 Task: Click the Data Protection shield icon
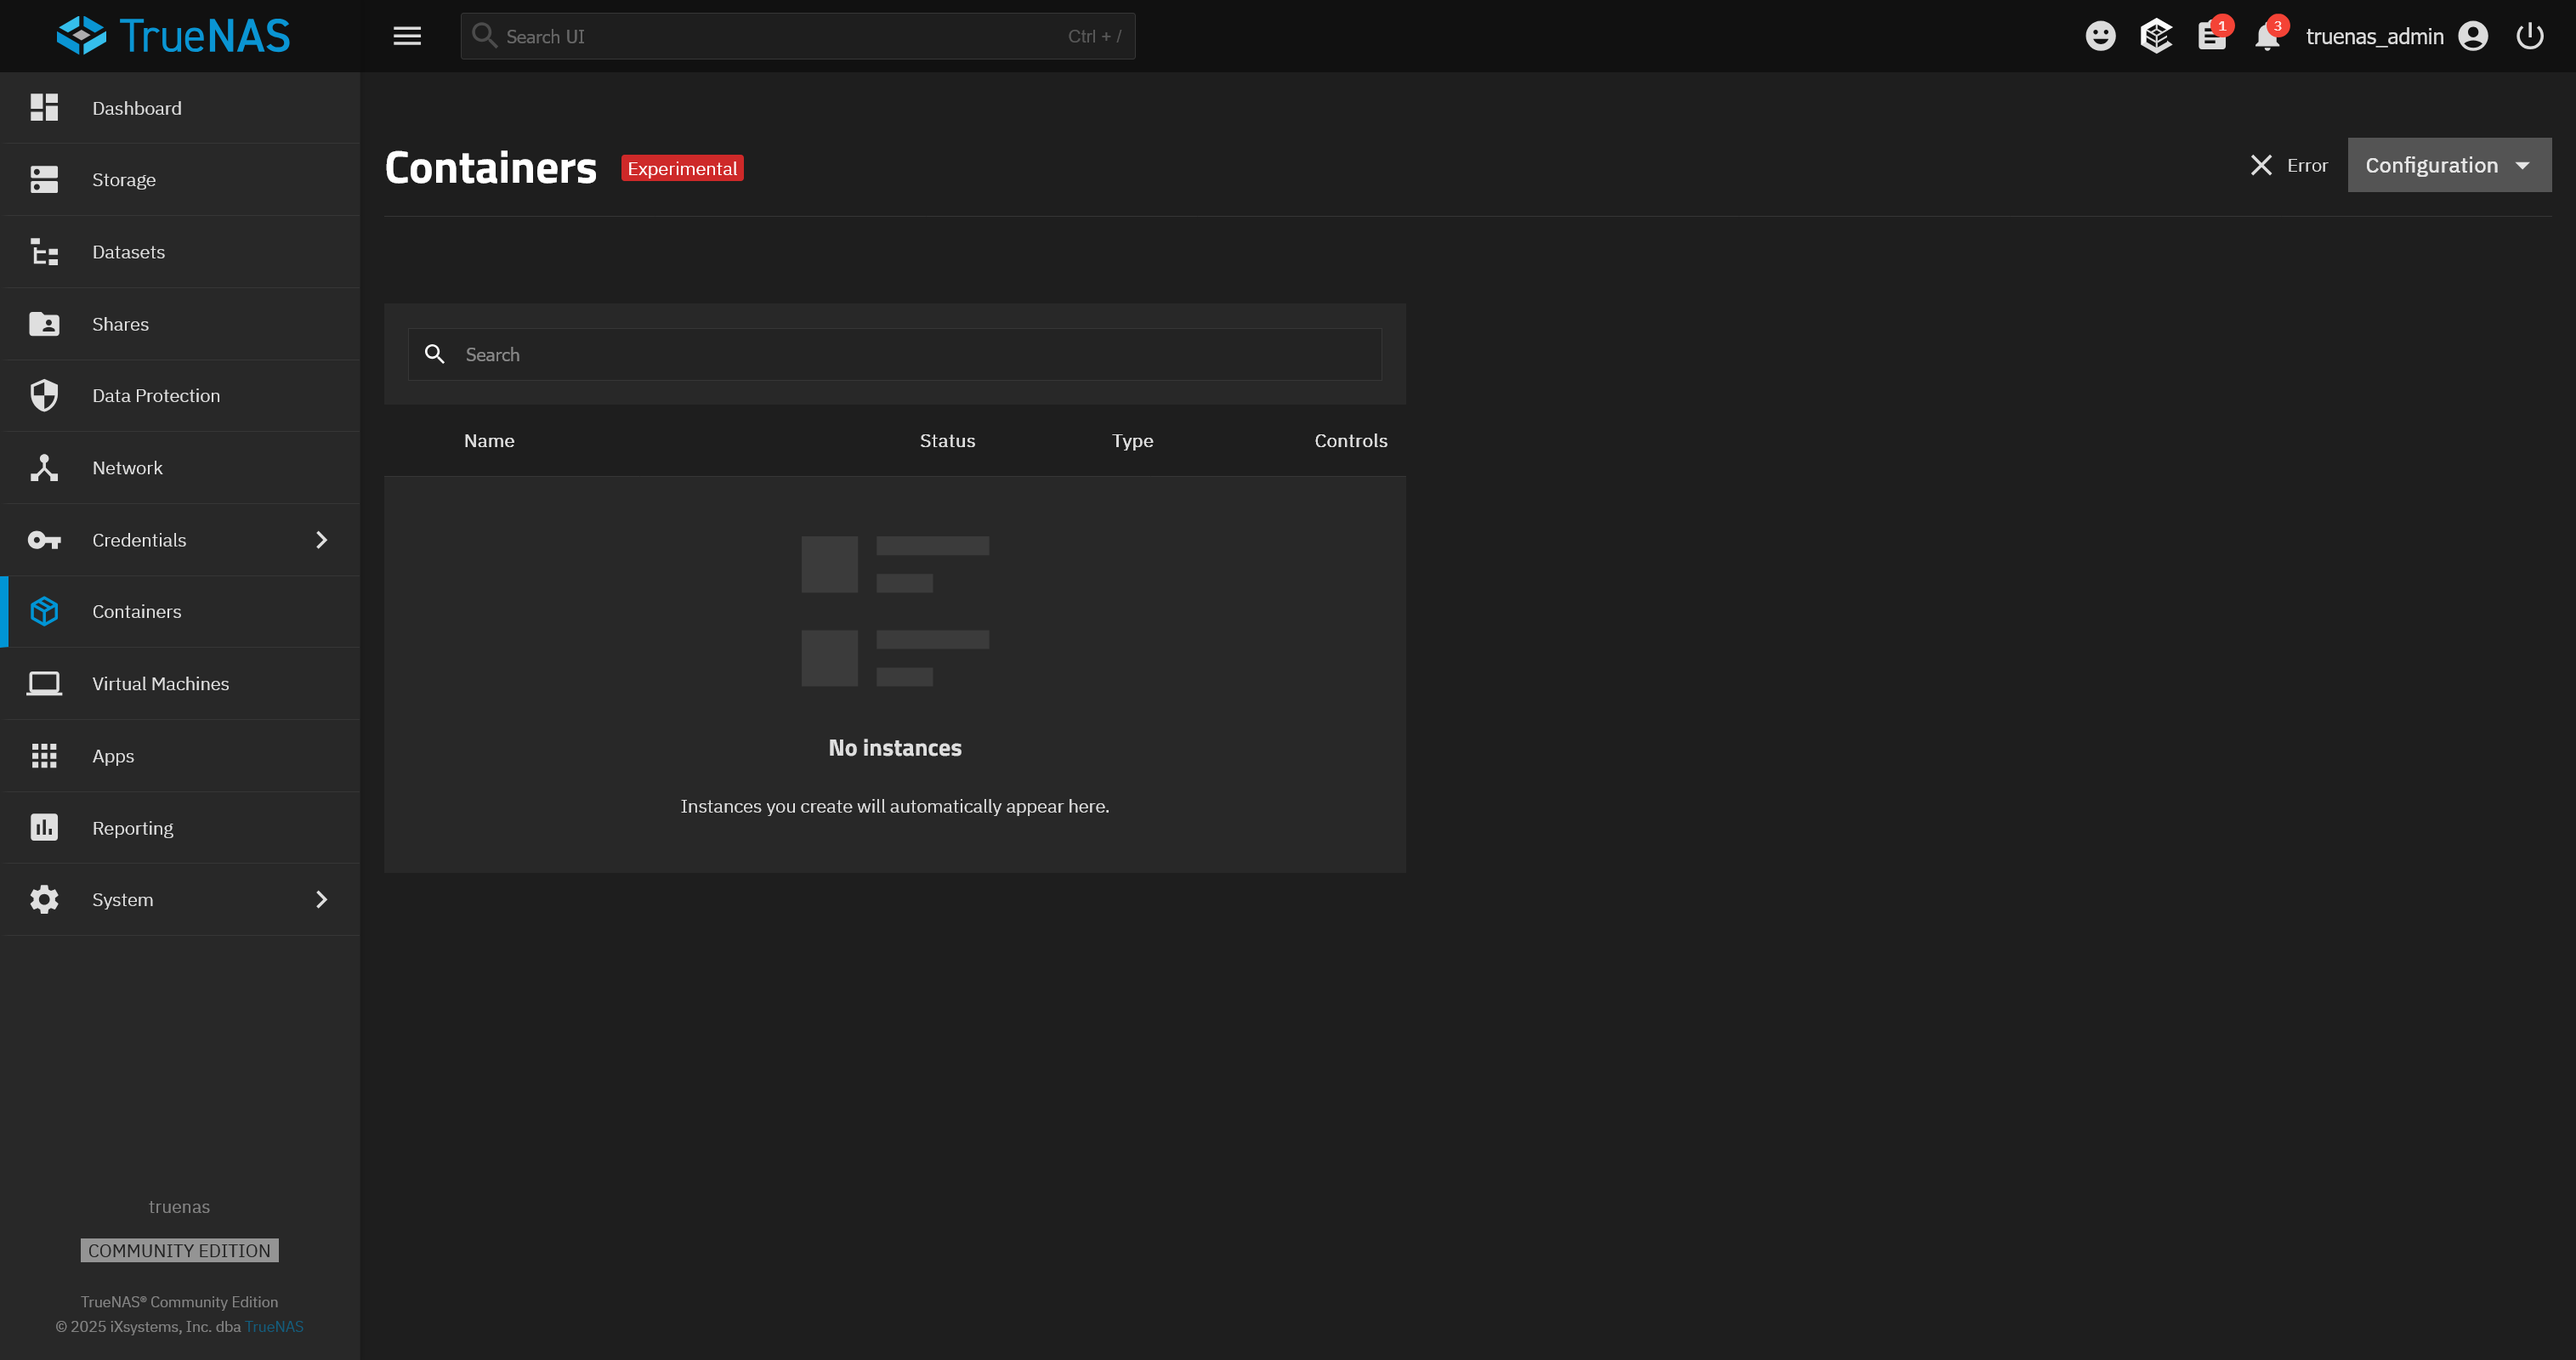[44, 396]
